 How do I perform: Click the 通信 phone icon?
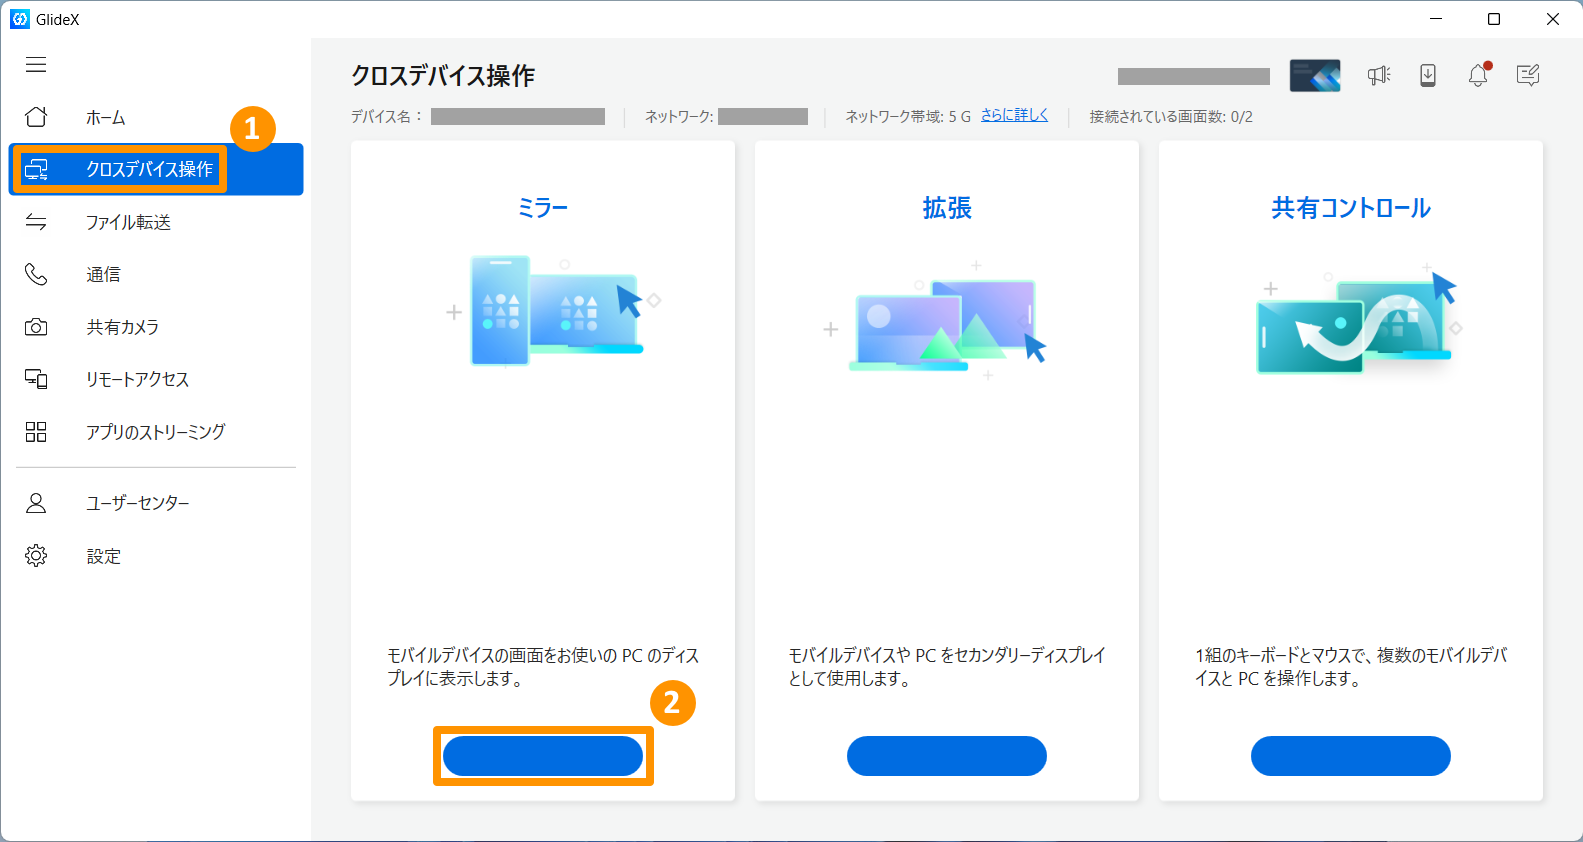pyautogui.click(x=36, y=274)
